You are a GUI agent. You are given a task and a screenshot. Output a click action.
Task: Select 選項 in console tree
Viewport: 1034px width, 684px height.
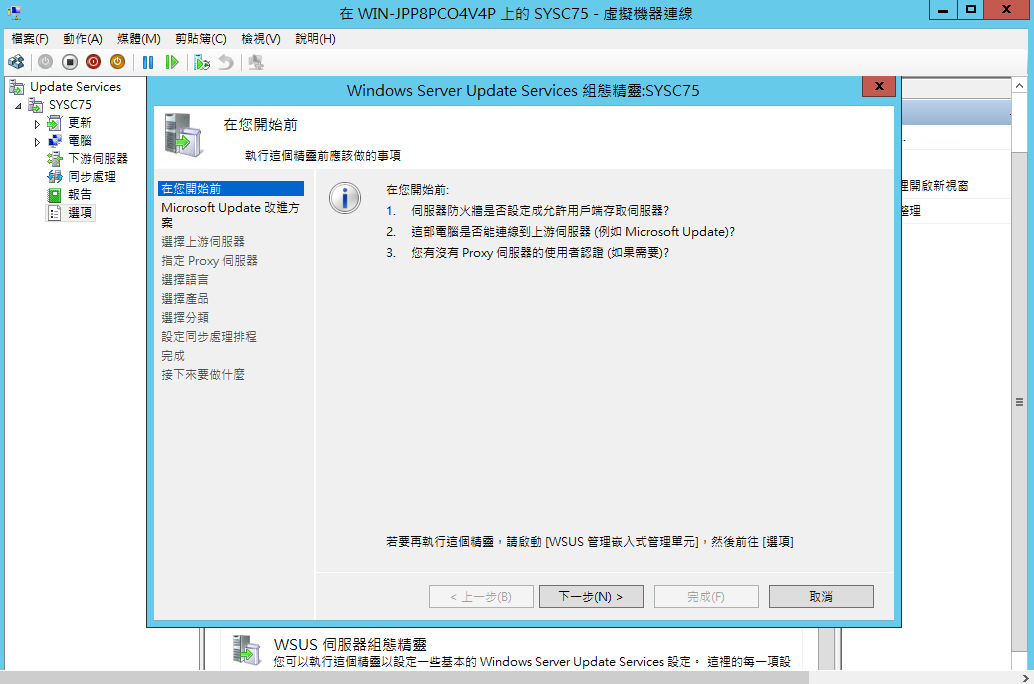(80, 212)
